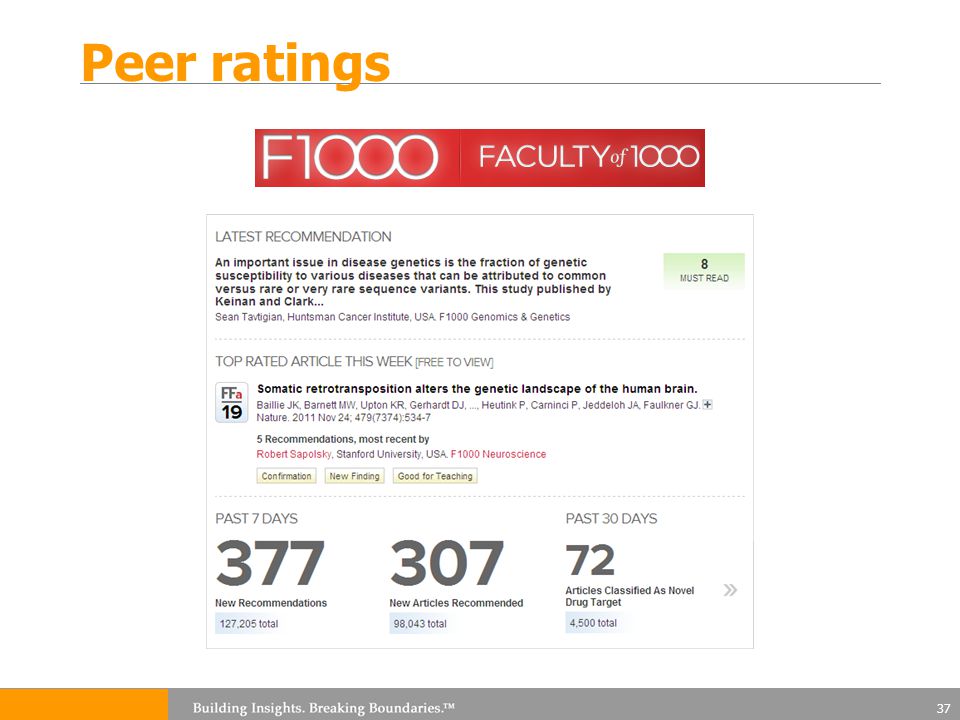
Task: Open latest recommendation on disease genetics text
Action: tap(413, 282)
